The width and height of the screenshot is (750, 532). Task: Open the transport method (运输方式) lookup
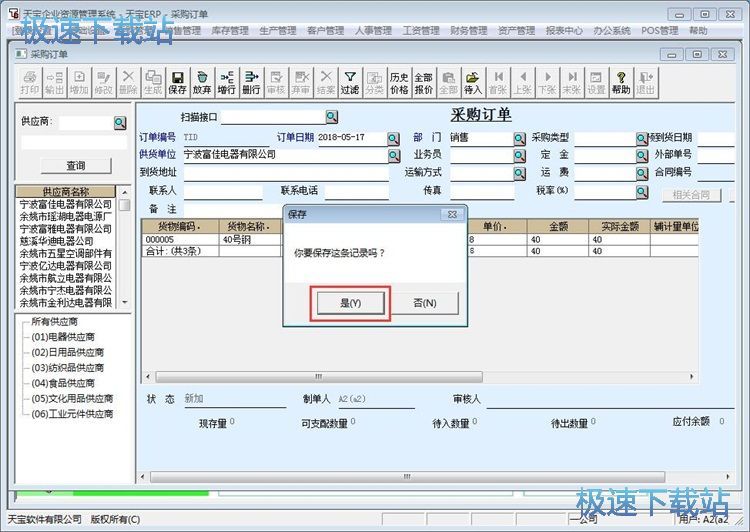click(520, 173)
